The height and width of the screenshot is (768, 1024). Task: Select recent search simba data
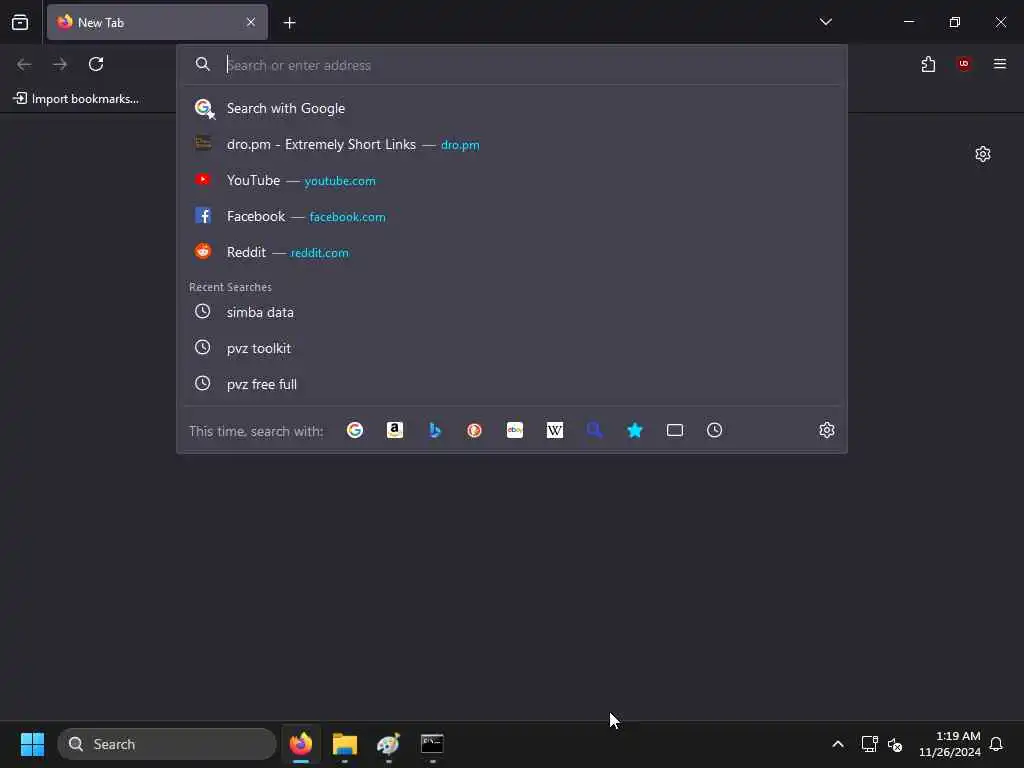pyautogui.click(x=512, y=312)
